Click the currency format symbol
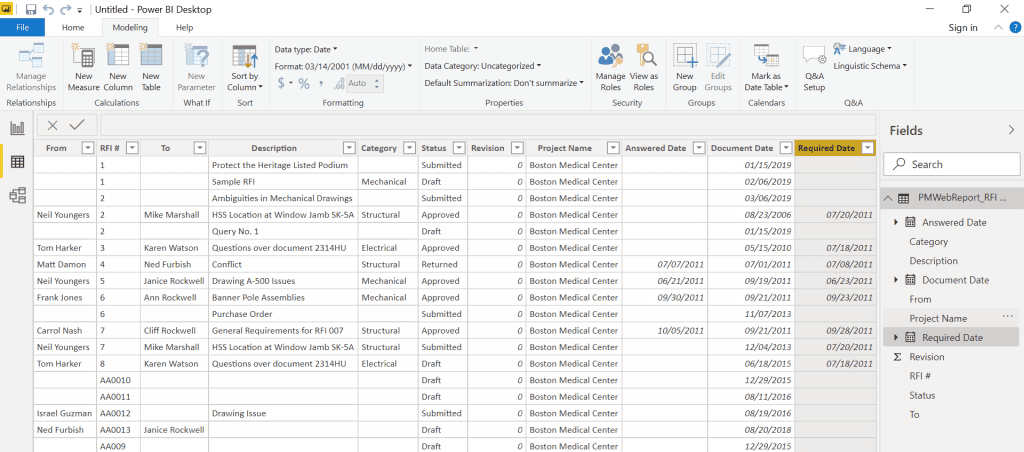The width and height of the screenshot is (1024, 452). pyautogui.click(x=281, y=83)
